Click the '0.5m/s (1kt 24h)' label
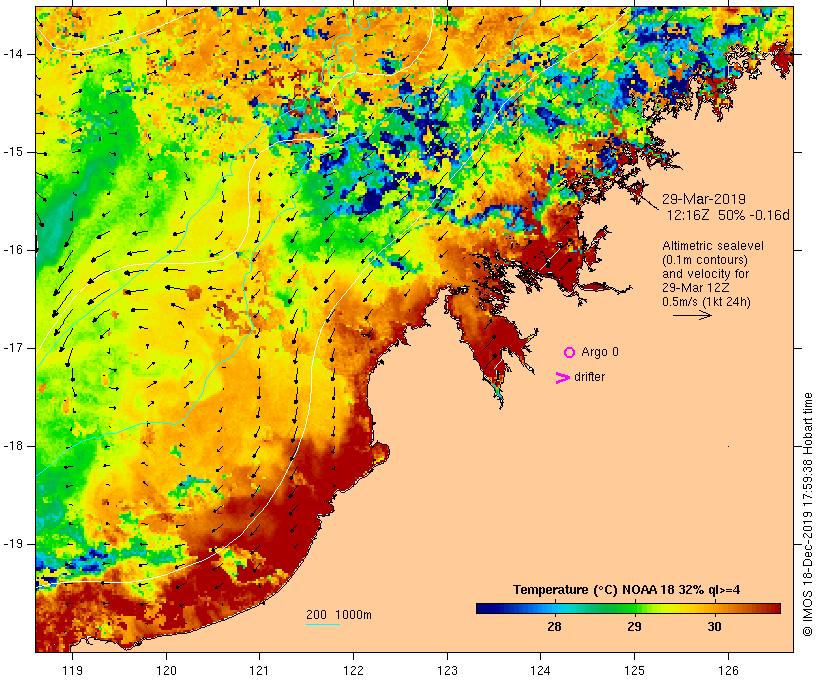This screenshot has height=680, width=820. coord(706,302)
